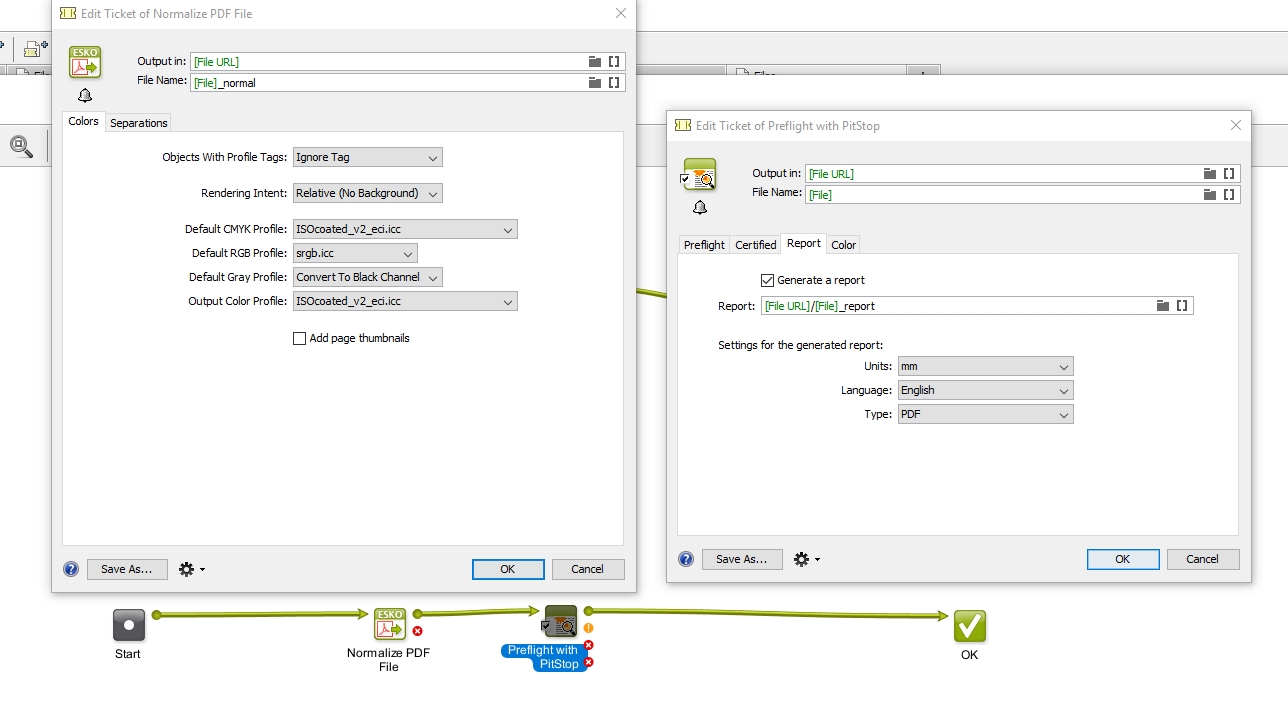Insert SmartName in Preflight Output in field

1229,174
